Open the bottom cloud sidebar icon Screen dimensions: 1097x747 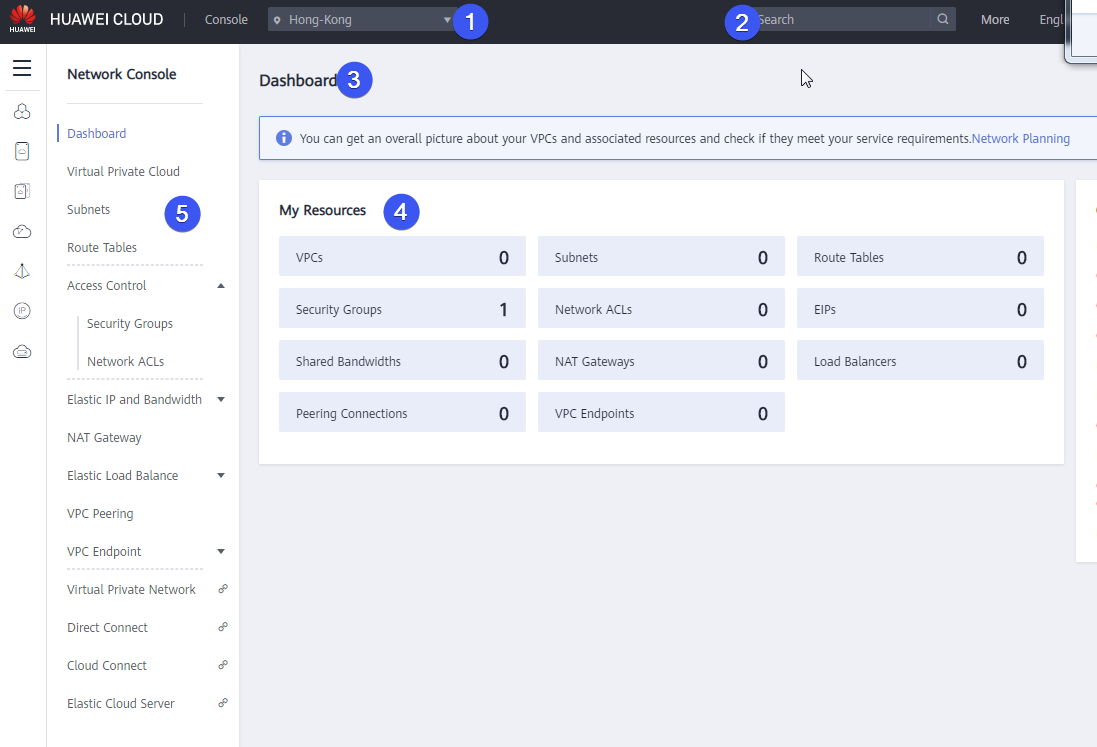(x=22, y=351)
